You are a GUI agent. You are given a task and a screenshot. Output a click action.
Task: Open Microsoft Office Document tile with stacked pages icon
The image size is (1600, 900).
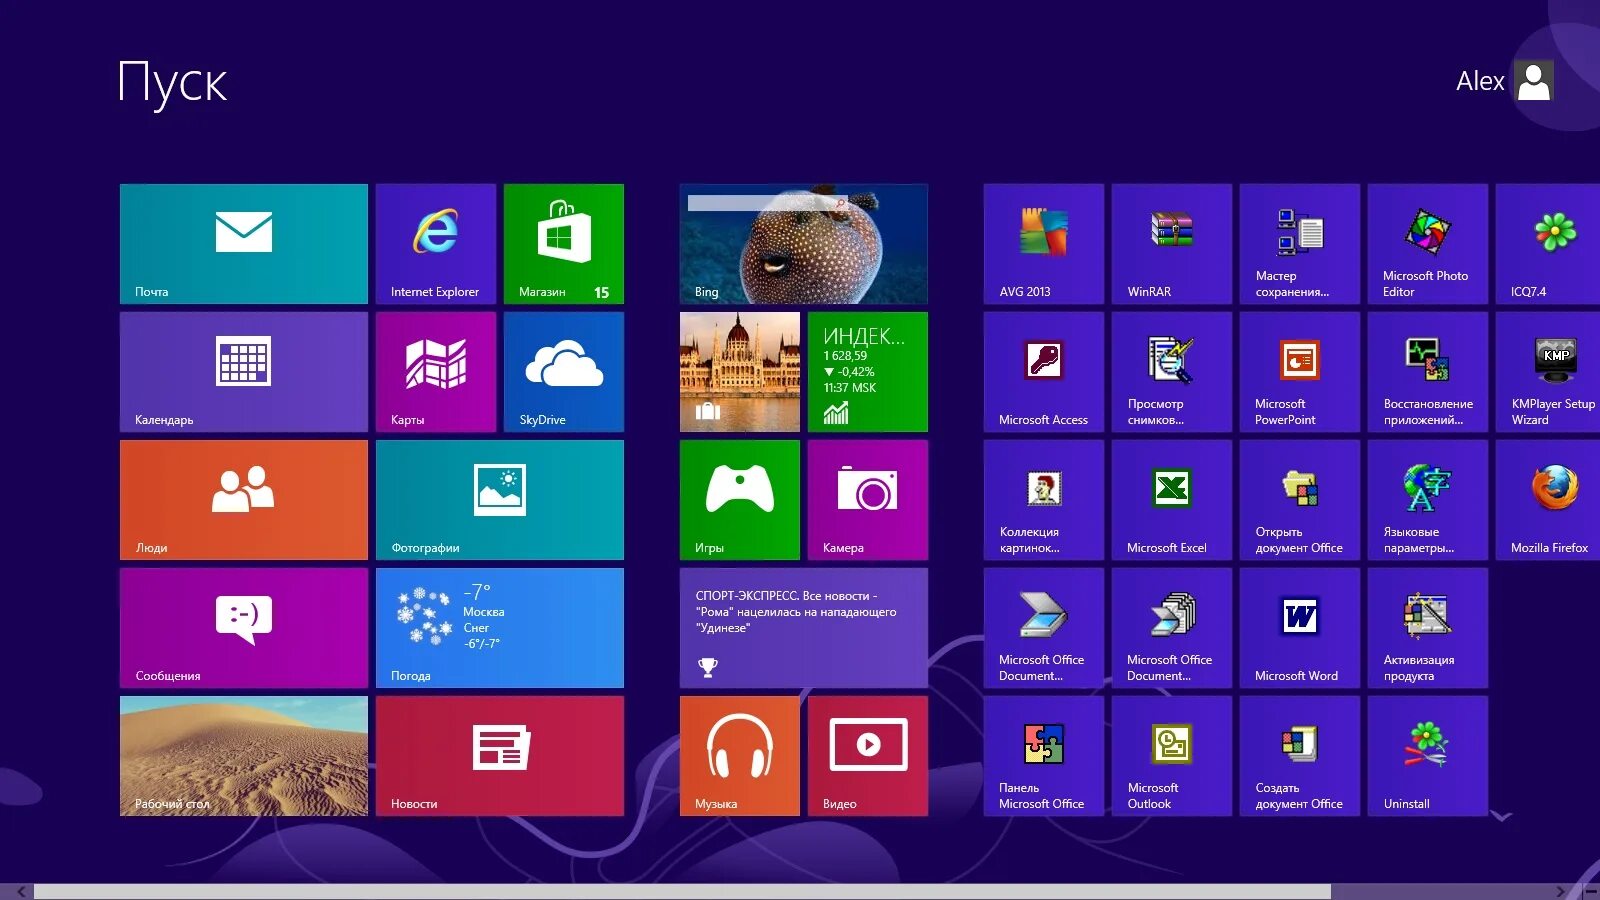(x=1172, y=628)
